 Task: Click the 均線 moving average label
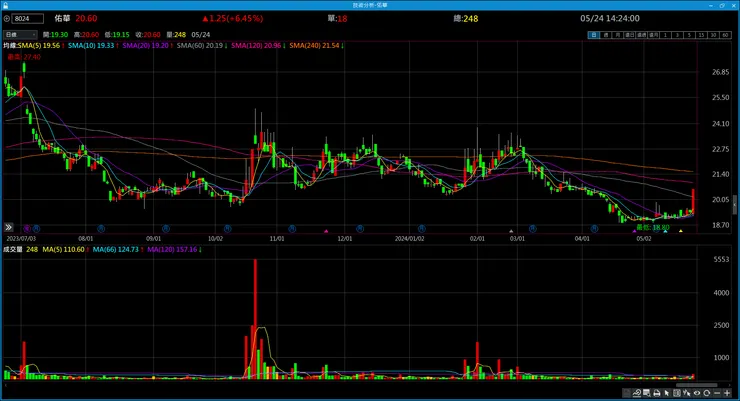pyautogui.click(x=10, y=46)
